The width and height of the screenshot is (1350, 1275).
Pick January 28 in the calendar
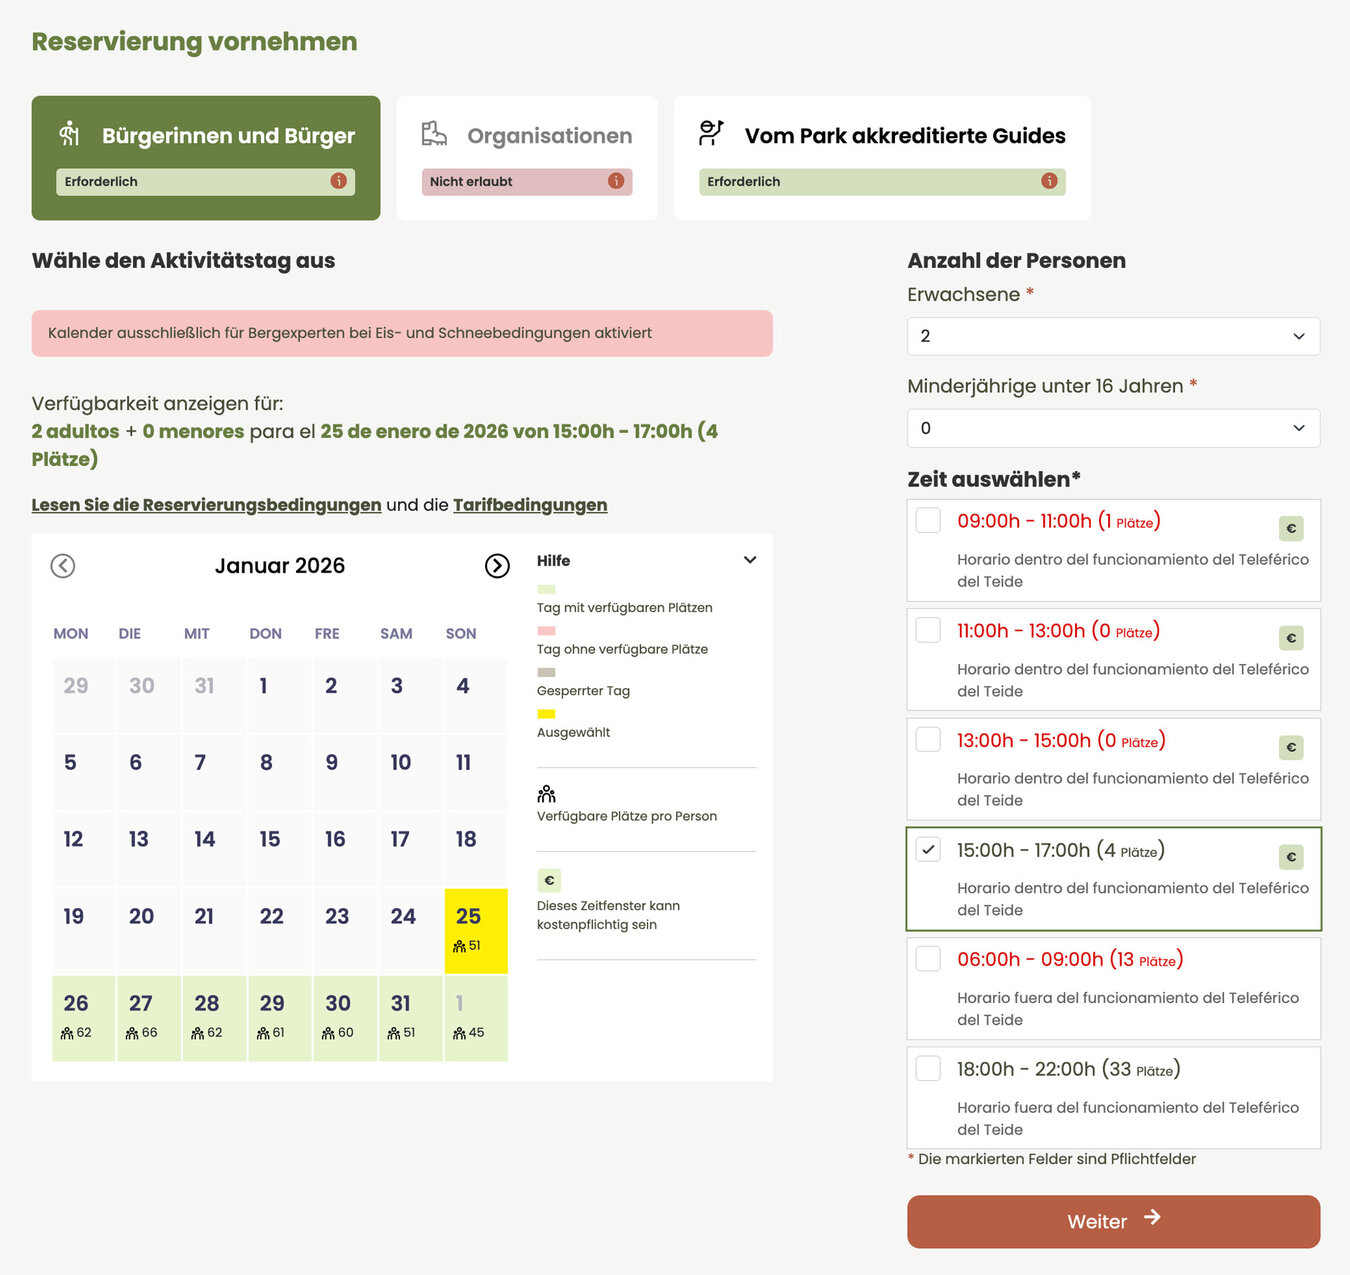coord(207,1016)
